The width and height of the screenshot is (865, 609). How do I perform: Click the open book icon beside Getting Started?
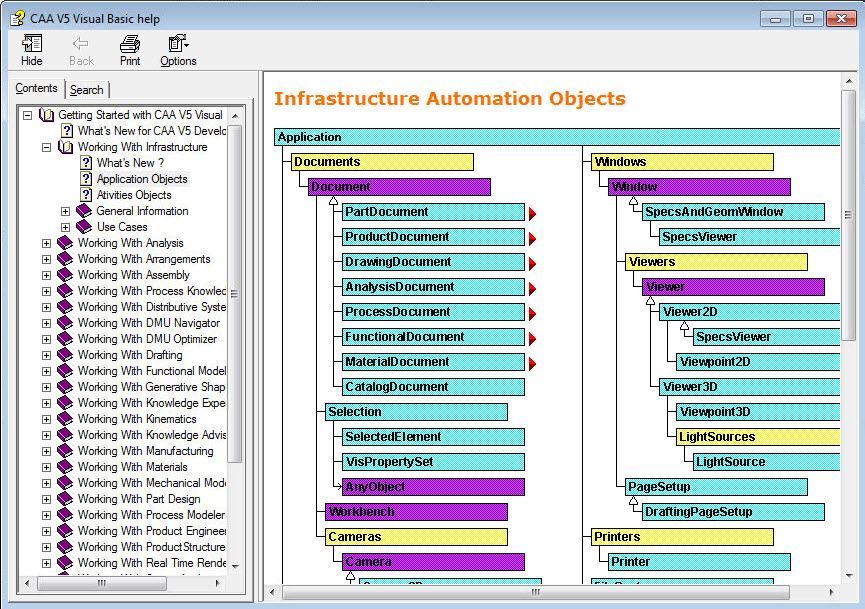click(46, 115)
